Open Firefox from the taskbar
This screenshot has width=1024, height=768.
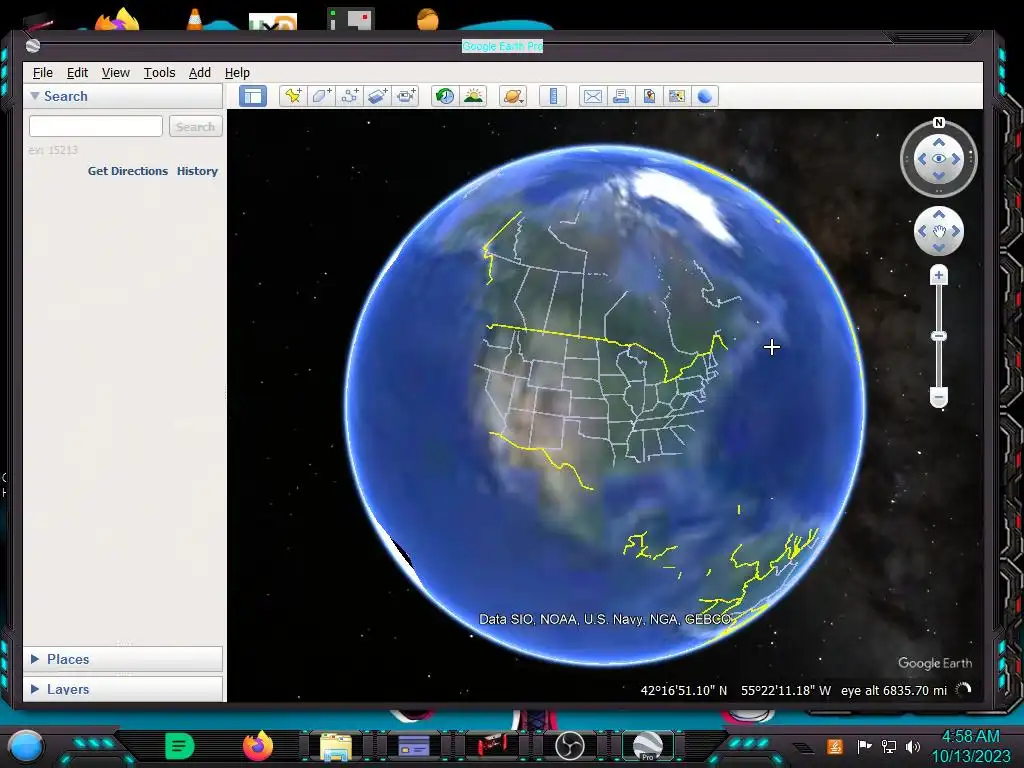click(257, 746)
